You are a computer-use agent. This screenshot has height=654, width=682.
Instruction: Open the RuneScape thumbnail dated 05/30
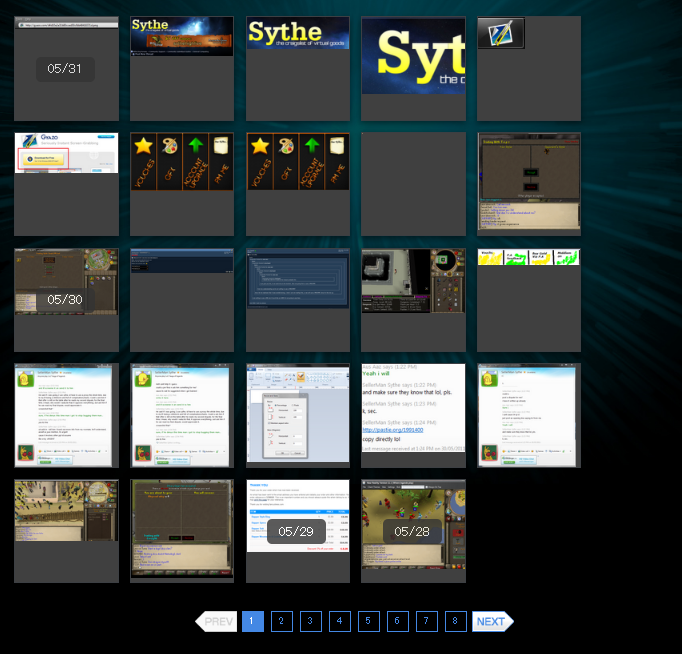click(66, 300)
